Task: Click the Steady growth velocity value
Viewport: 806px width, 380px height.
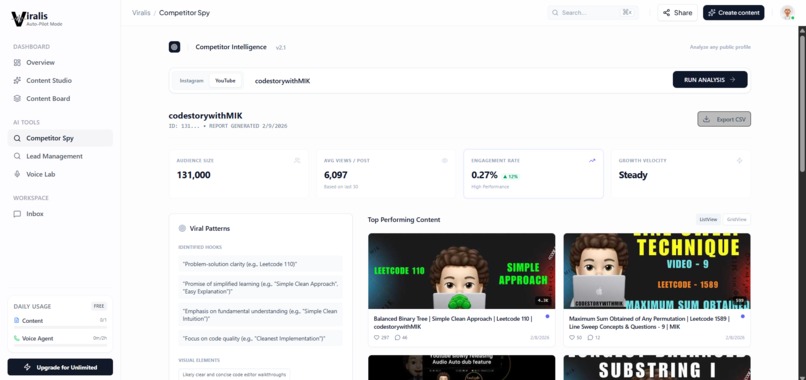Action: [633, 175]
